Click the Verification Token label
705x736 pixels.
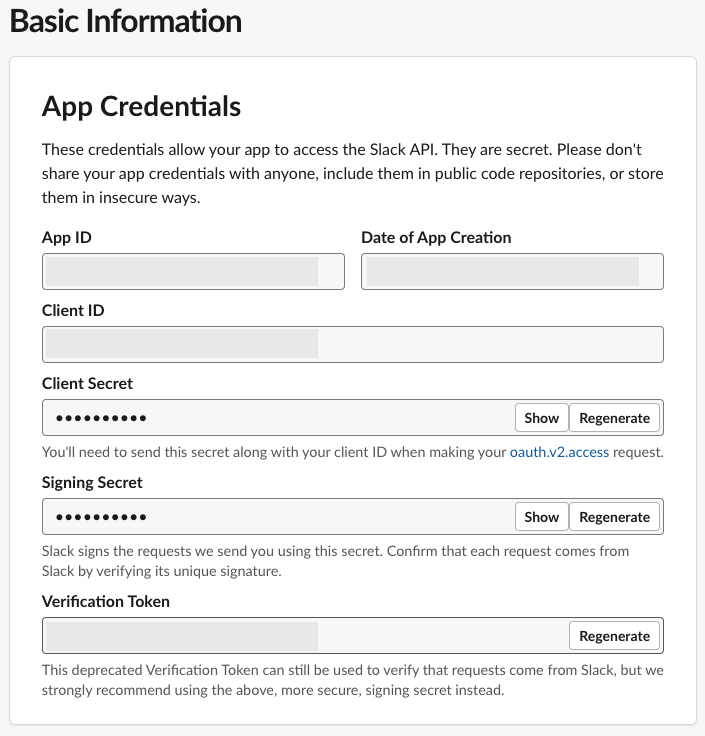coord(106,601)
